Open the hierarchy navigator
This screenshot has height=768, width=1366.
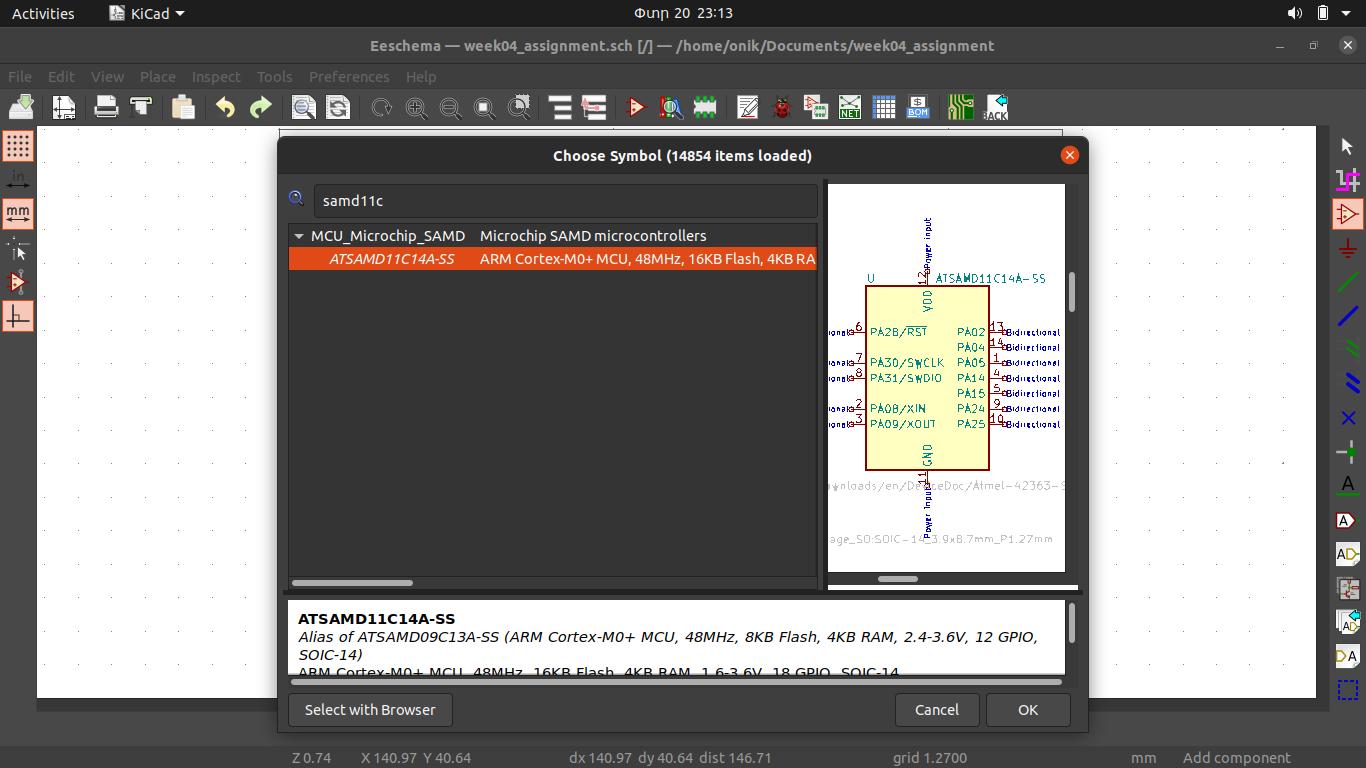pos(560,107)
